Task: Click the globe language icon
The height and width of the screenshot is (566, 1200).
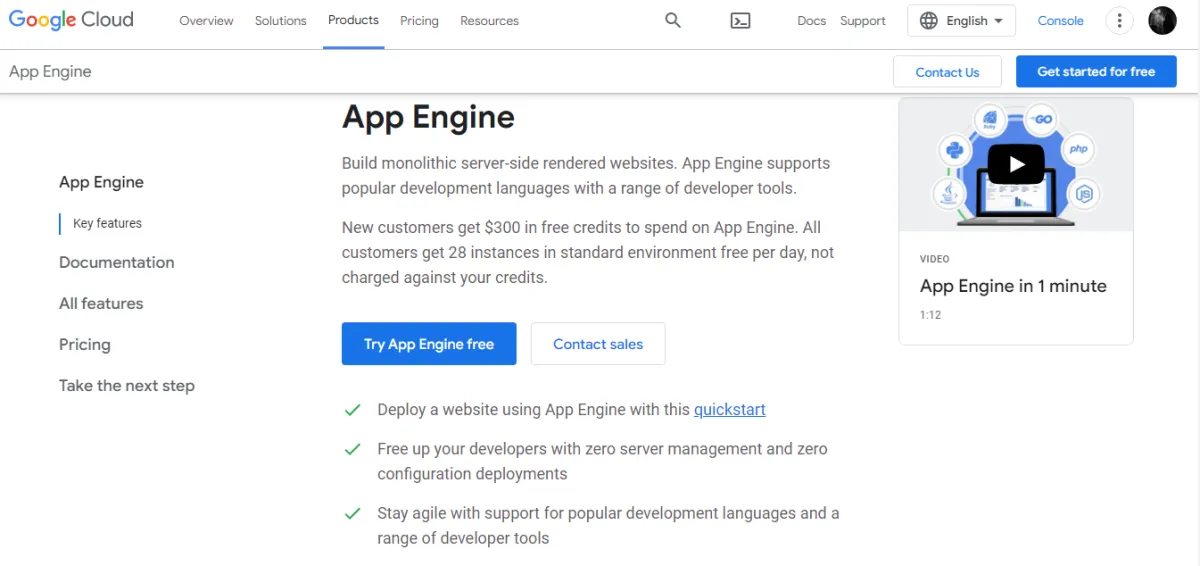Action: point(929,20)
